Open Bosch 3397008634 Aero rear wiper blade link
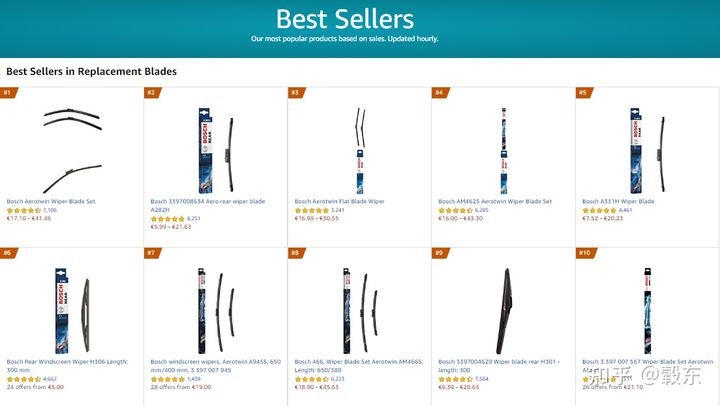 tap(208, 205)
